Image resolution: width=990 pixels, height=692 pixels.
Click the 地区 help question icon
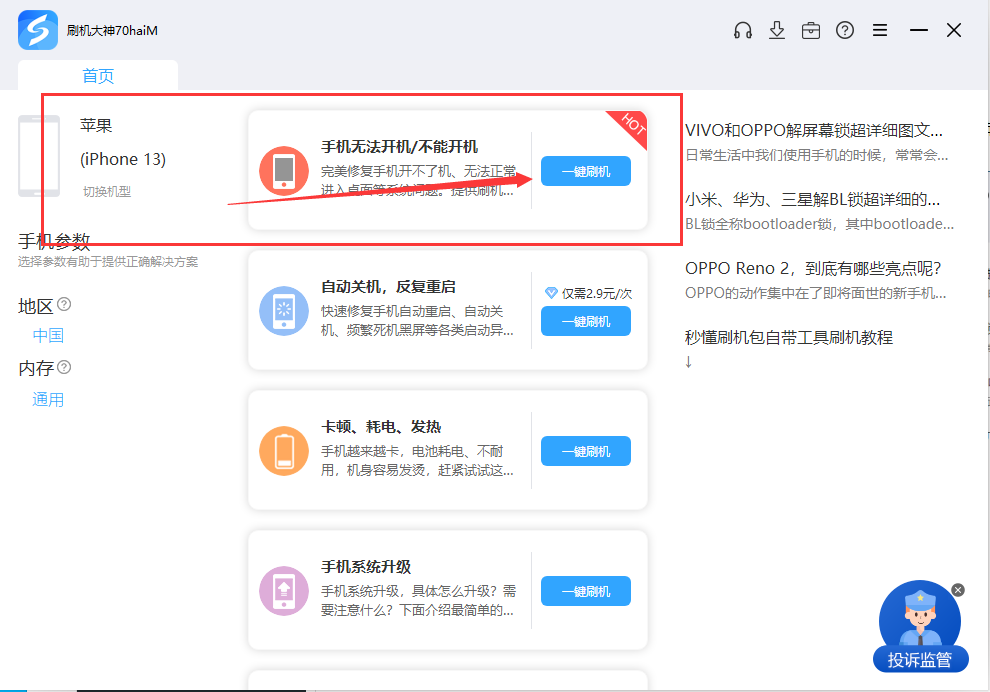coord(64,305)
